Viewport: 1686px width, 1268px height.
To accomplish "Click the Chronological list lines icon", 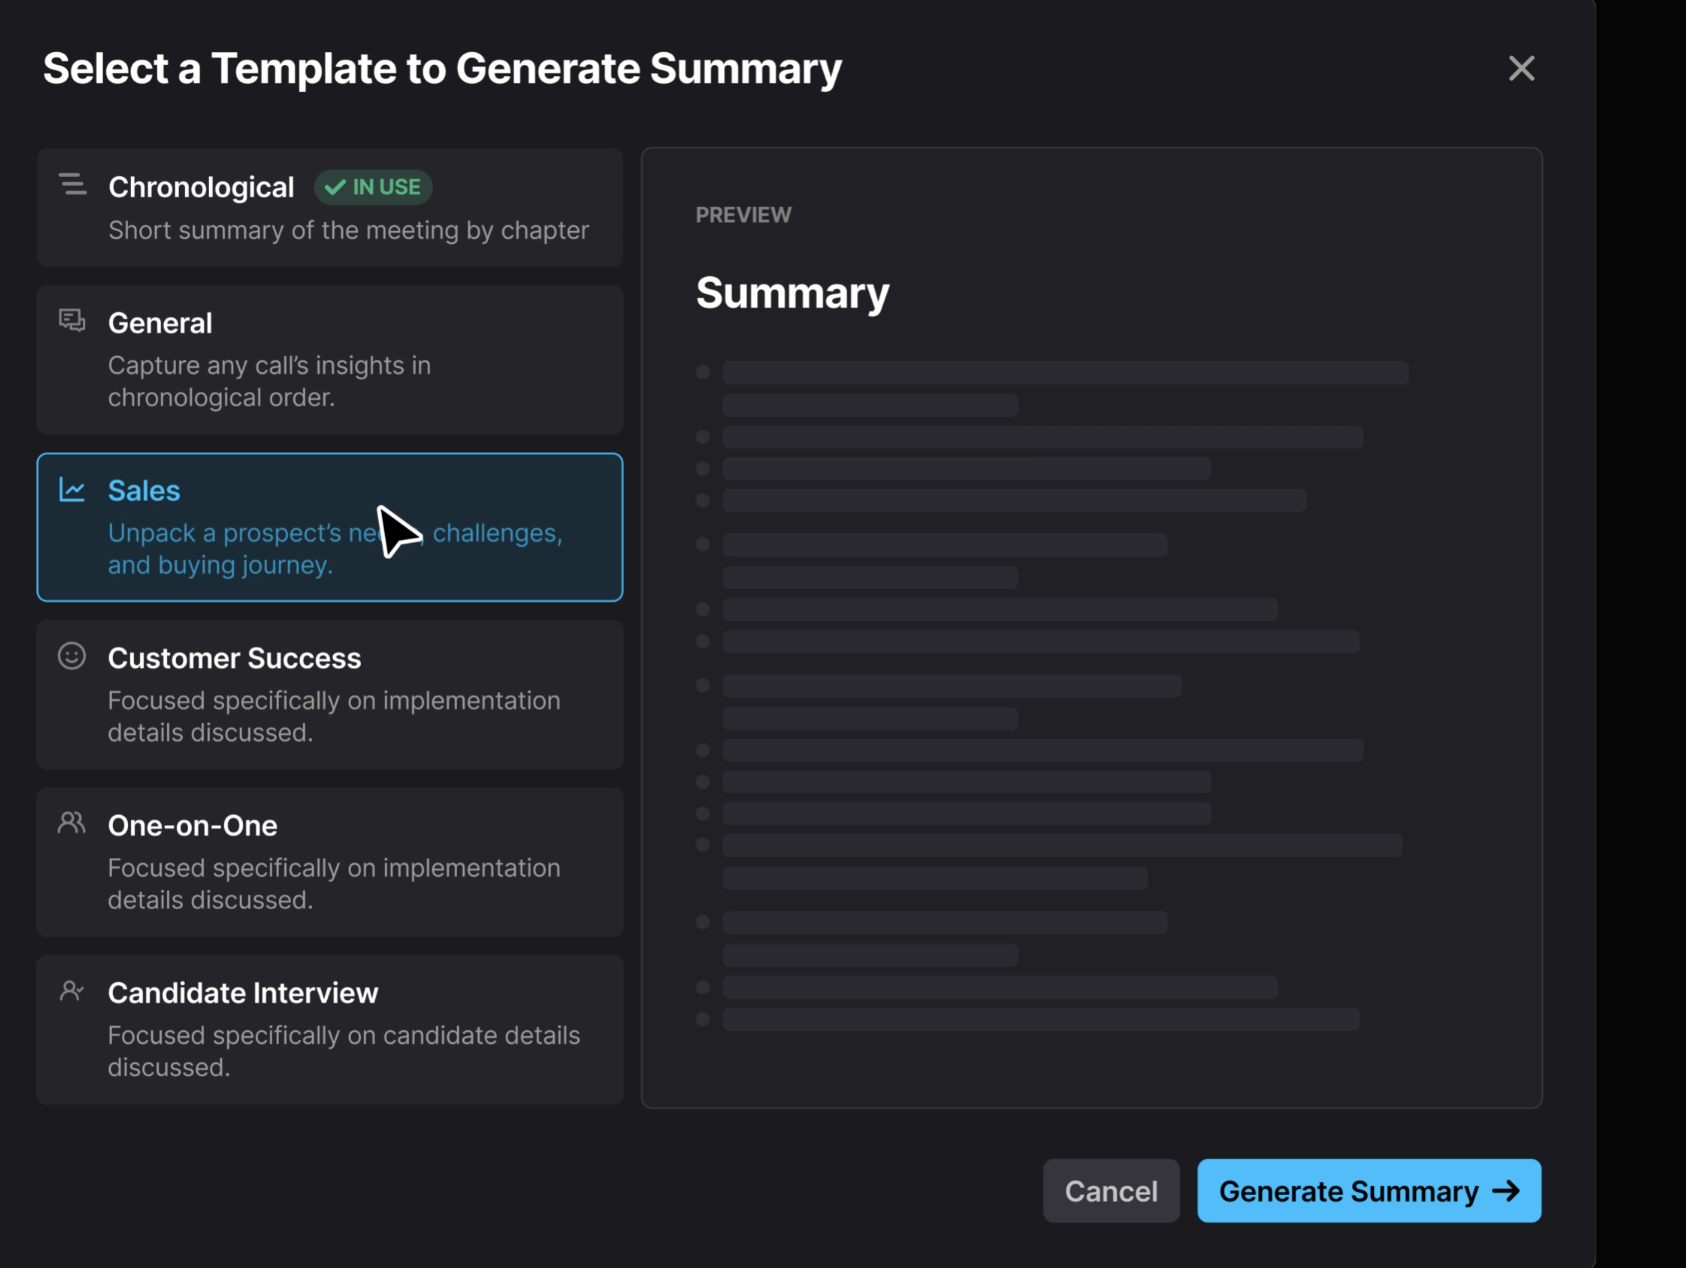I will tap(72, 184).
